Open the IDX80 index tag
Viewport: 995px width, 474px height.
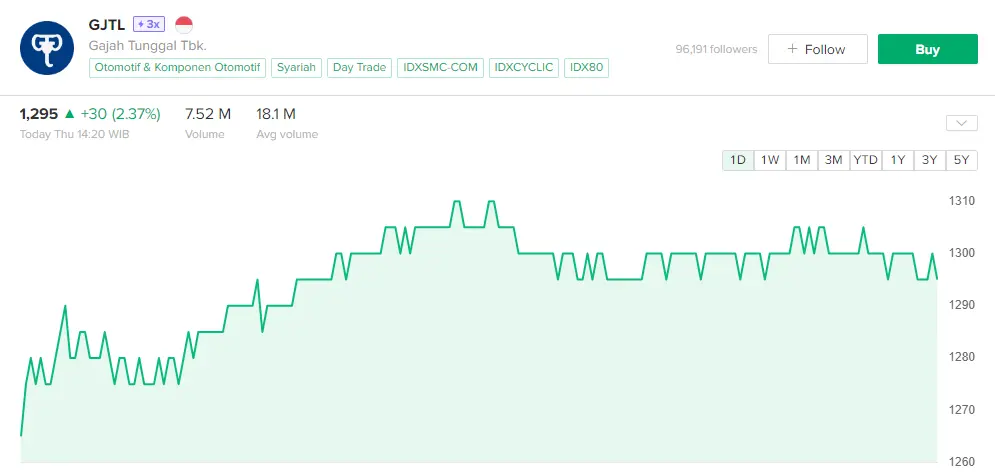pos(586,68)
